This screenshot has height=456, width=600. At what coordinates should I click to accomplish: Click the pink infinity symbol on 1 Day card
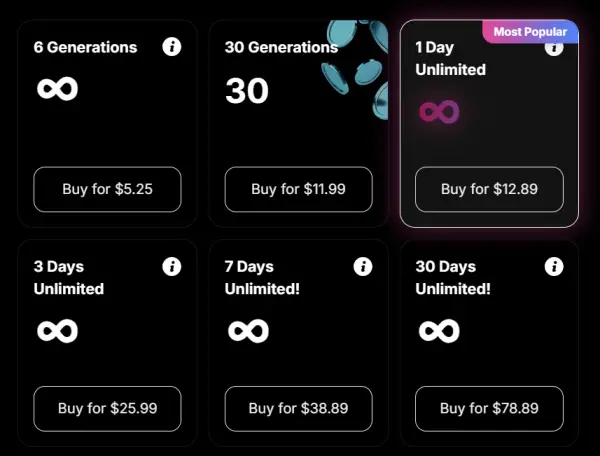tap(439, 112)
